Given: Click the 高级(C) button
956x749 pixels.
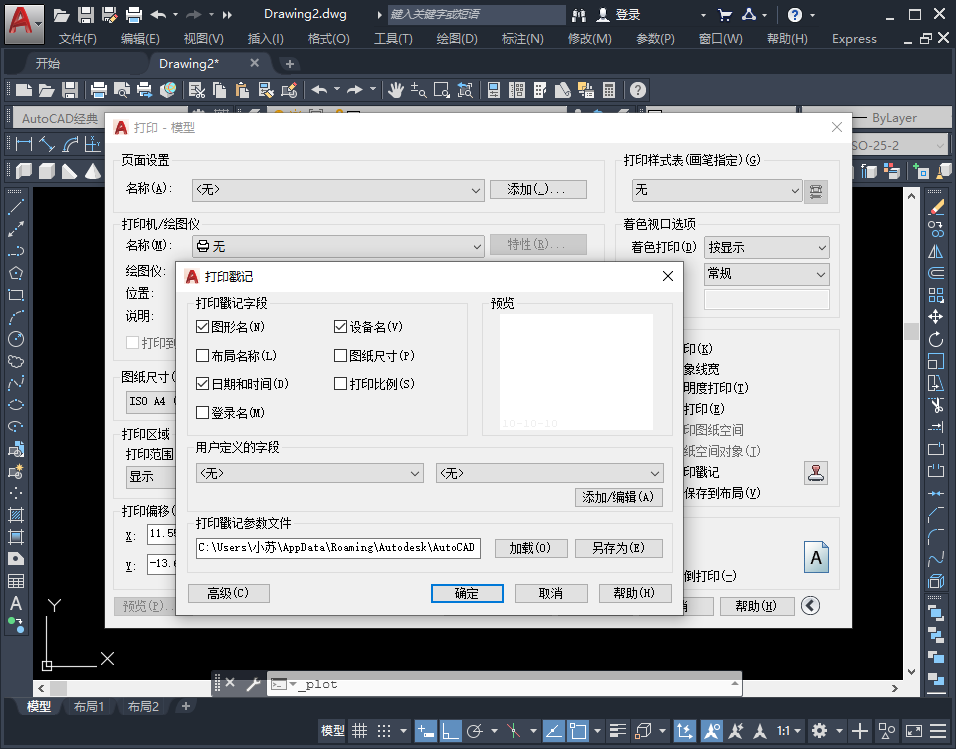Looking at the screenshot, I should (229, 593).
